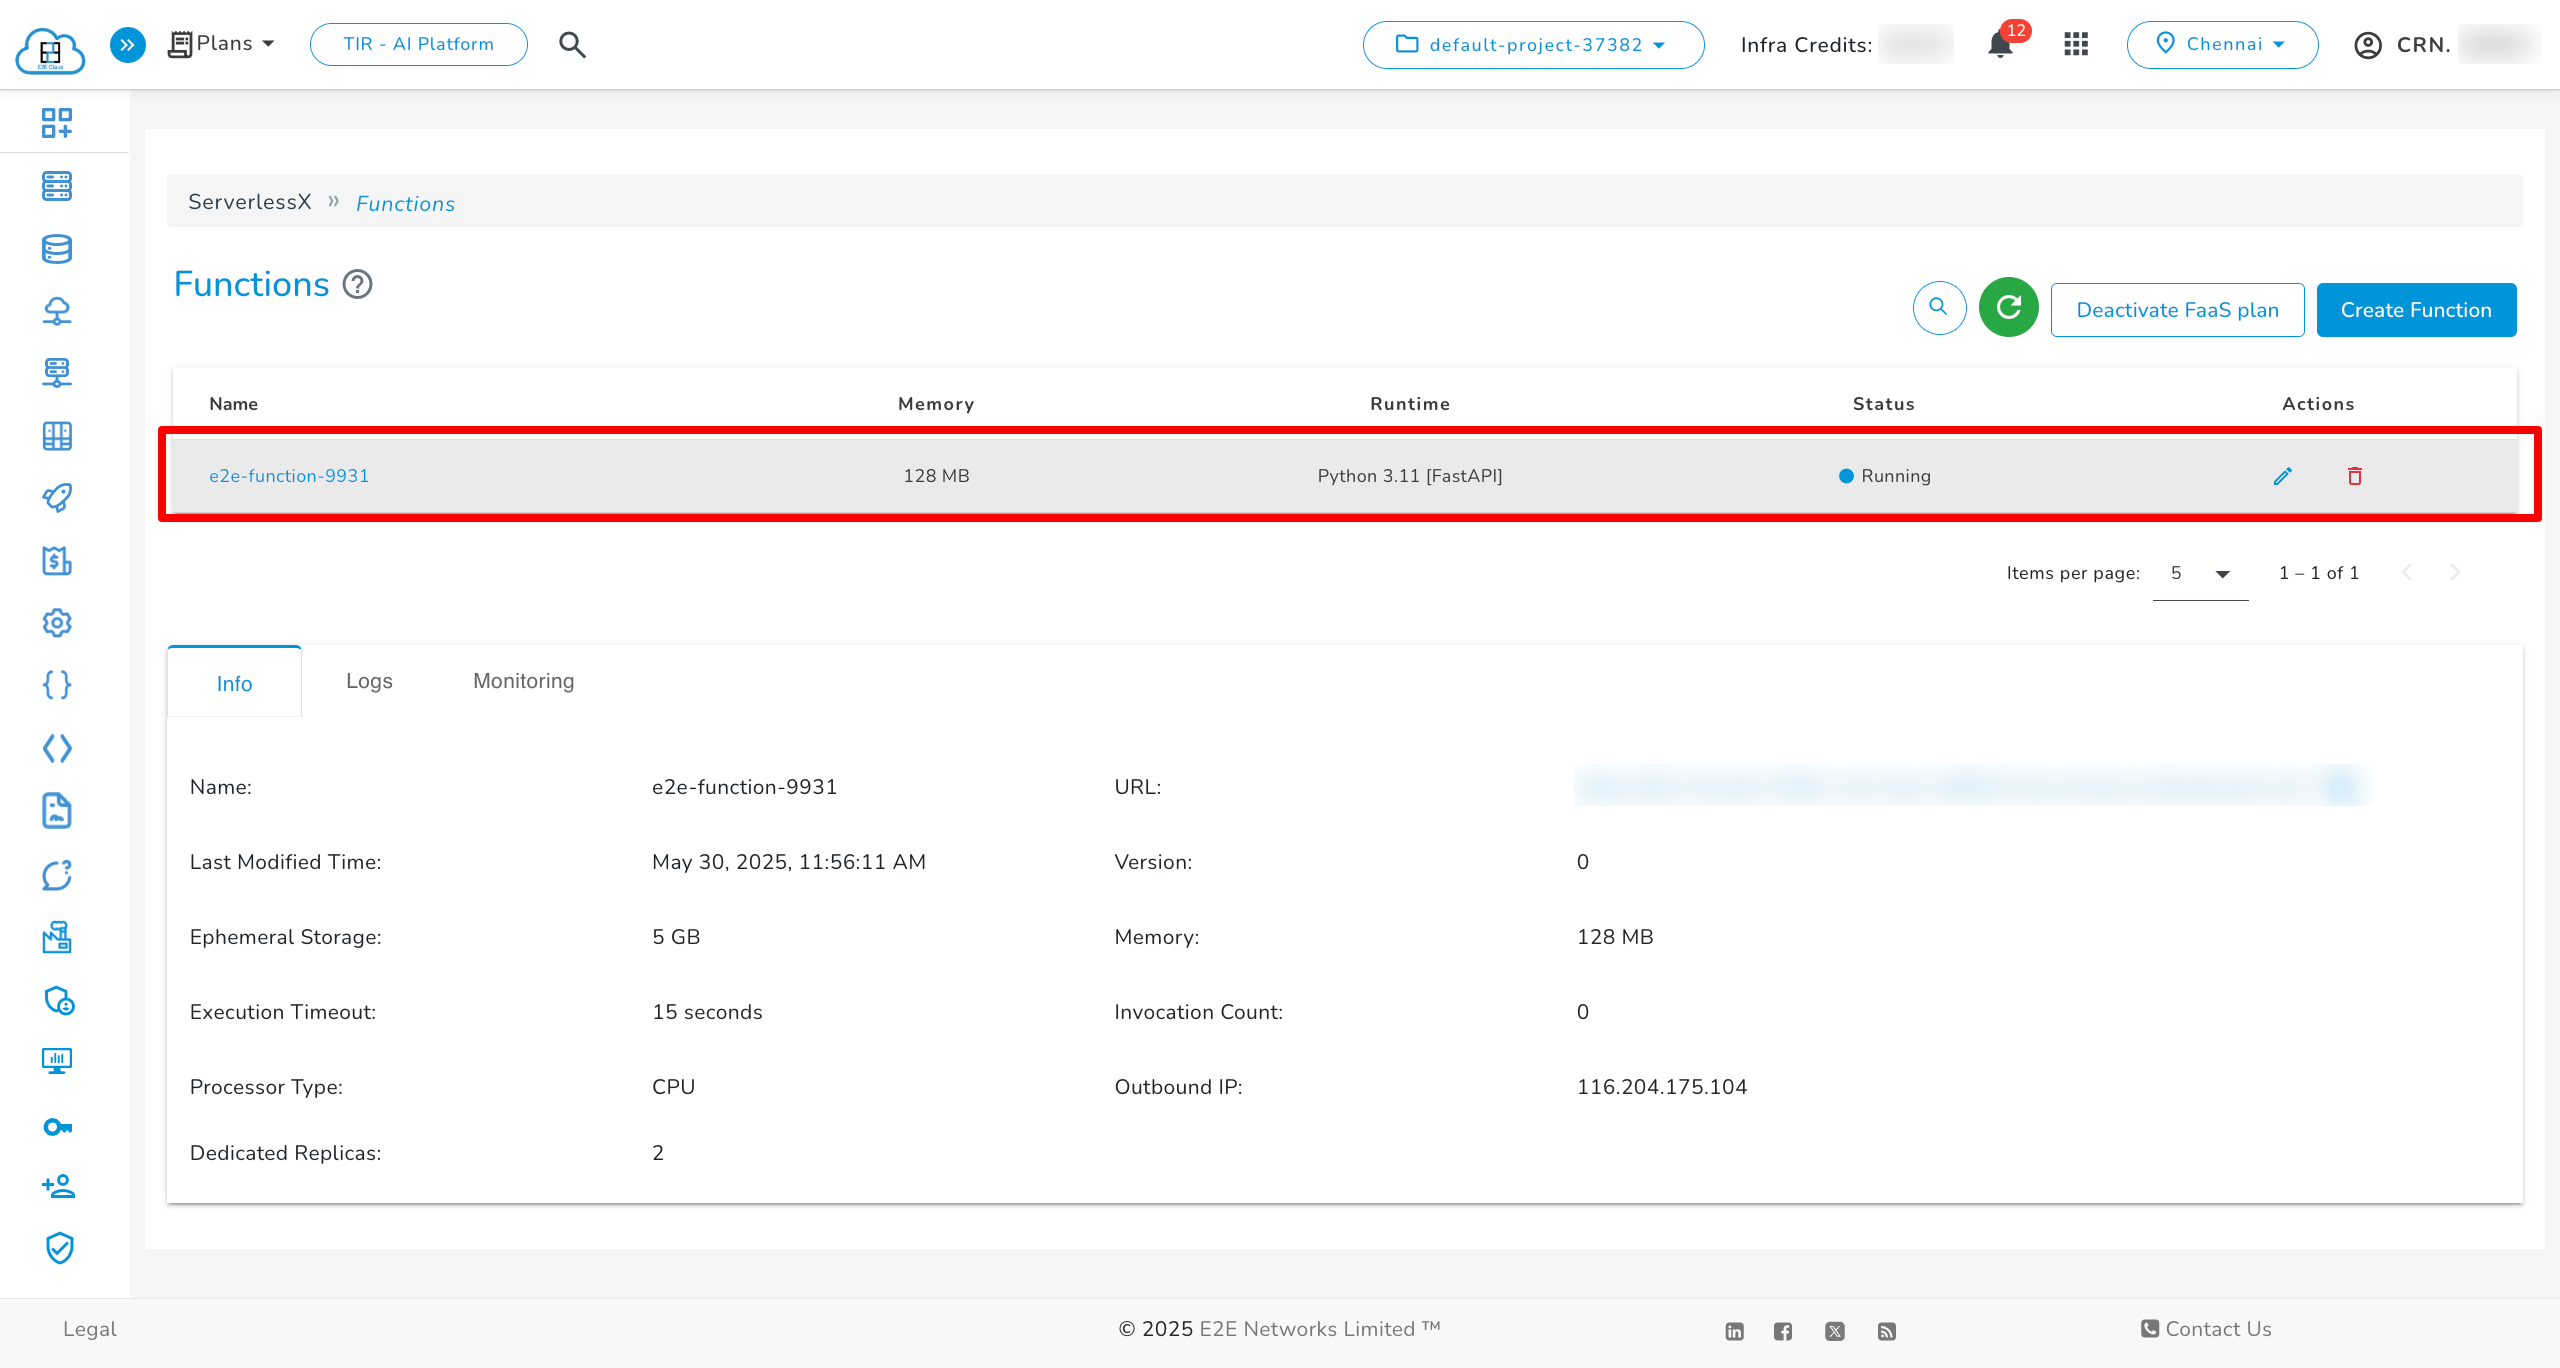Screen dimensions: 2560x1368
Task: Edit e2e-function-9931 via the pencil action
Action: [x=2283, y=476]
